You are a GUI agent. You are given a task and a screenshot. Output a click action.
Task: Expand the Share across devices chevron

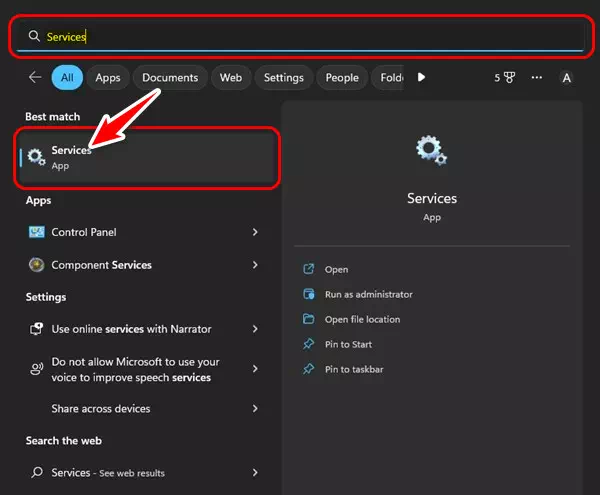click(x=255, y=409)
